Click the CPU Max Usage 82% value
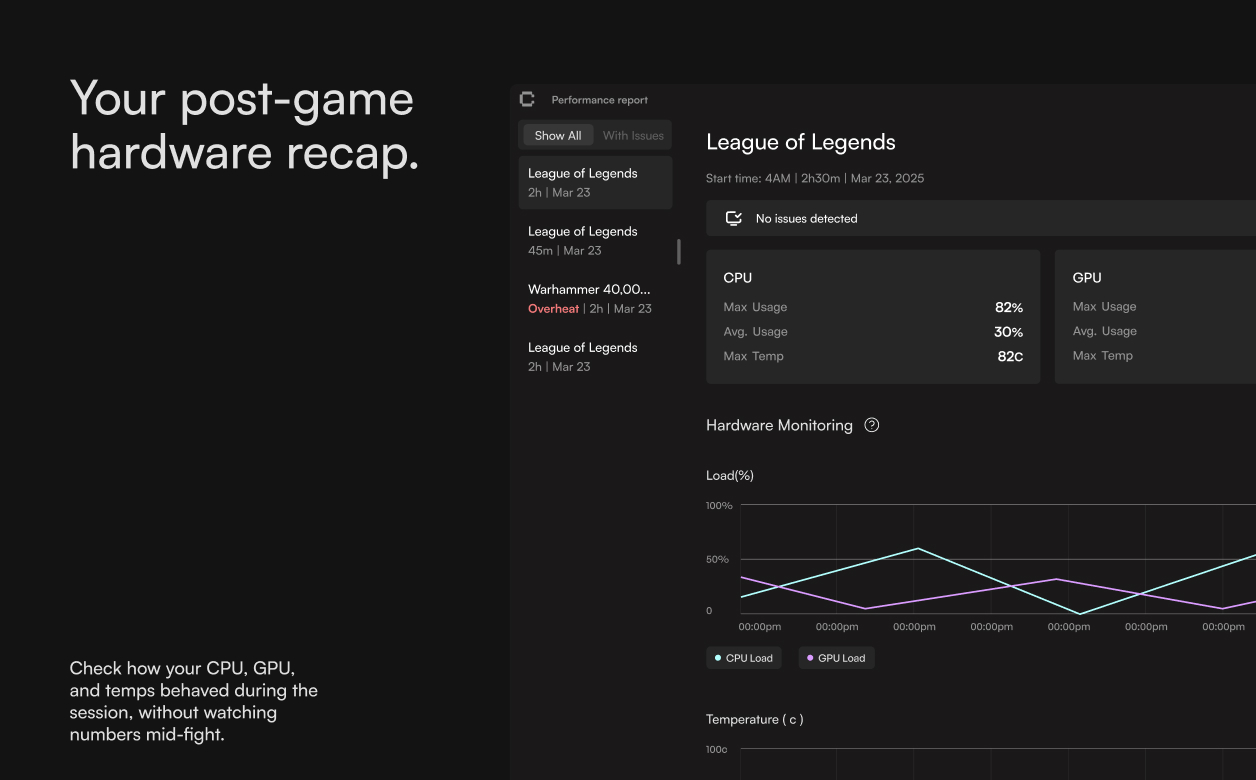Screen dimensions: 1256x780 tap(1009, 307)
